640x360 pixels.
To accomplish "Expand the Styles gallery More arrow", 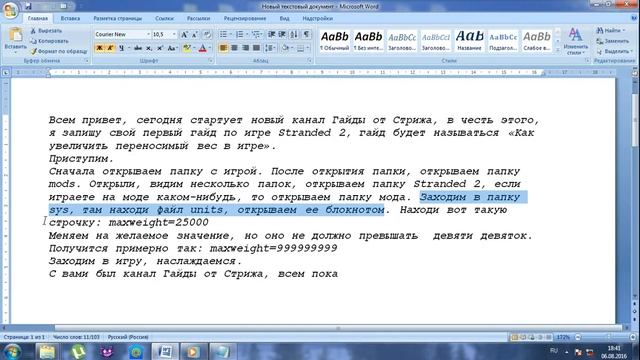I will (x=558, y=49).
